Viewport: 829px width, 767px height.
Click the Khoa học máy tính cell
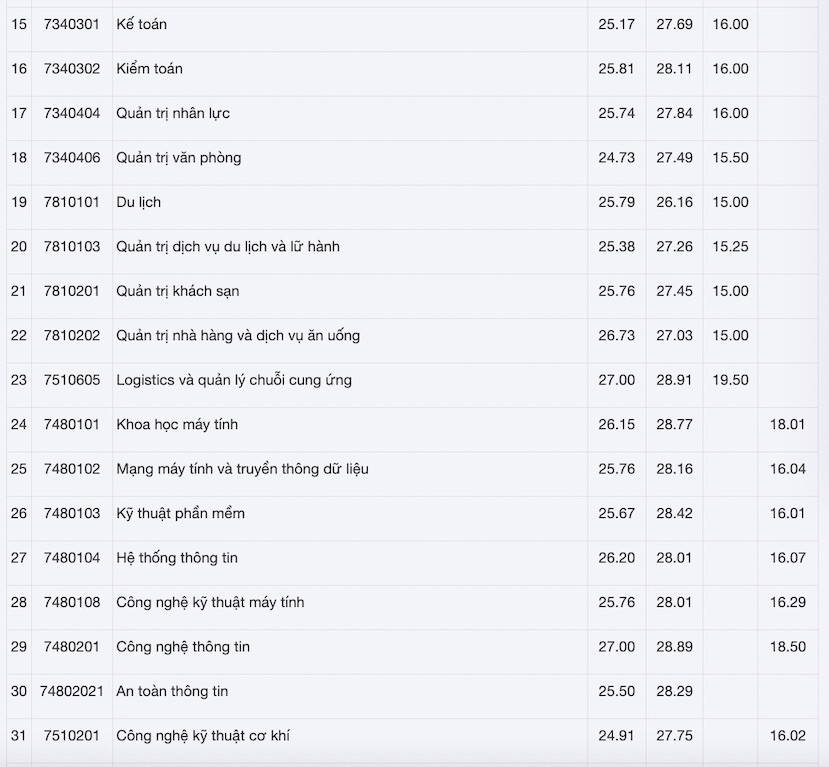click(x=177, y=425)
